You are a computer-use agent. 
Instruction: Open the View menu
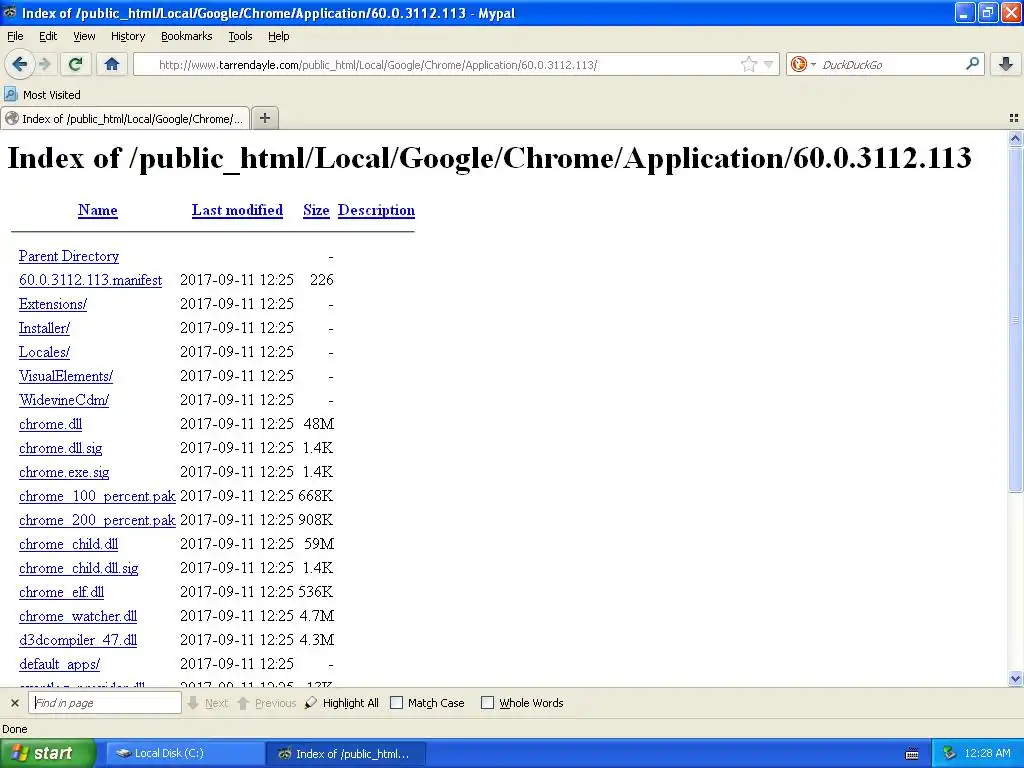point(84,36)
